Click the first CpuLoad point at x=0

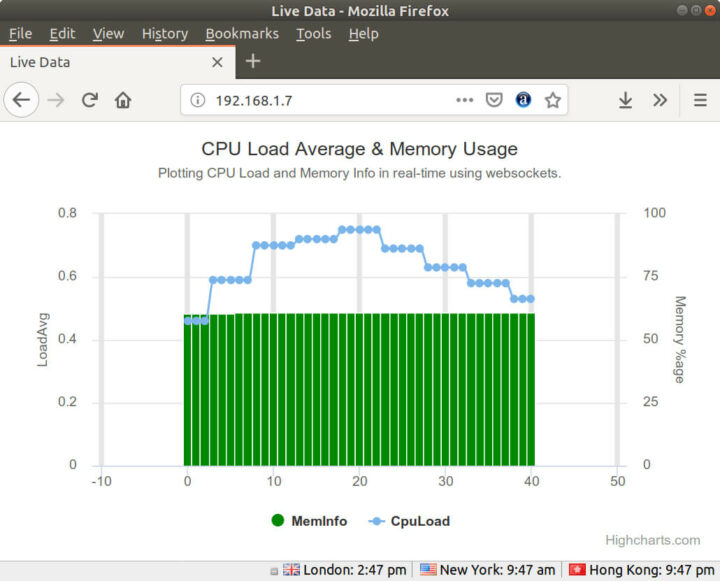click(x=188, y=321)
